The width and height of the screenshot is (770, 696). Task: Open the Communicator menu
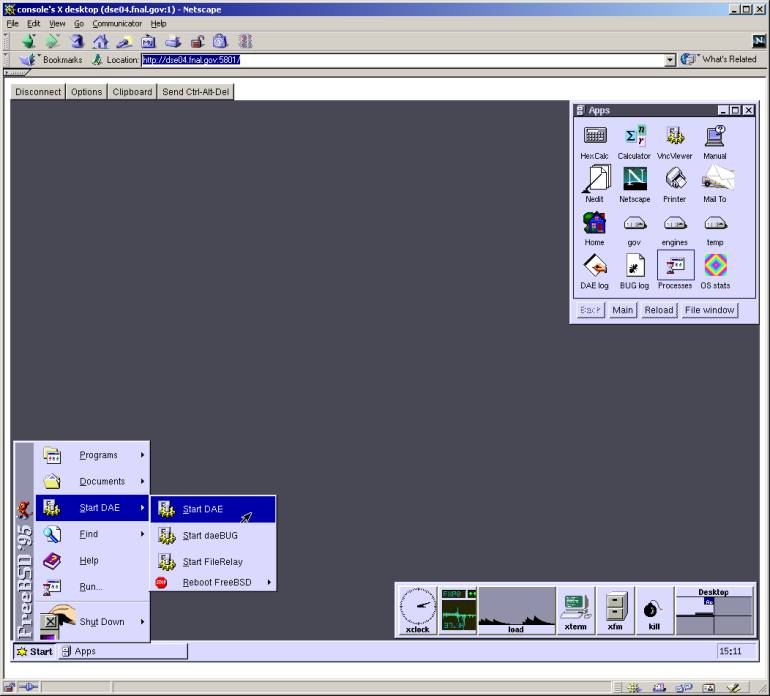117,24
